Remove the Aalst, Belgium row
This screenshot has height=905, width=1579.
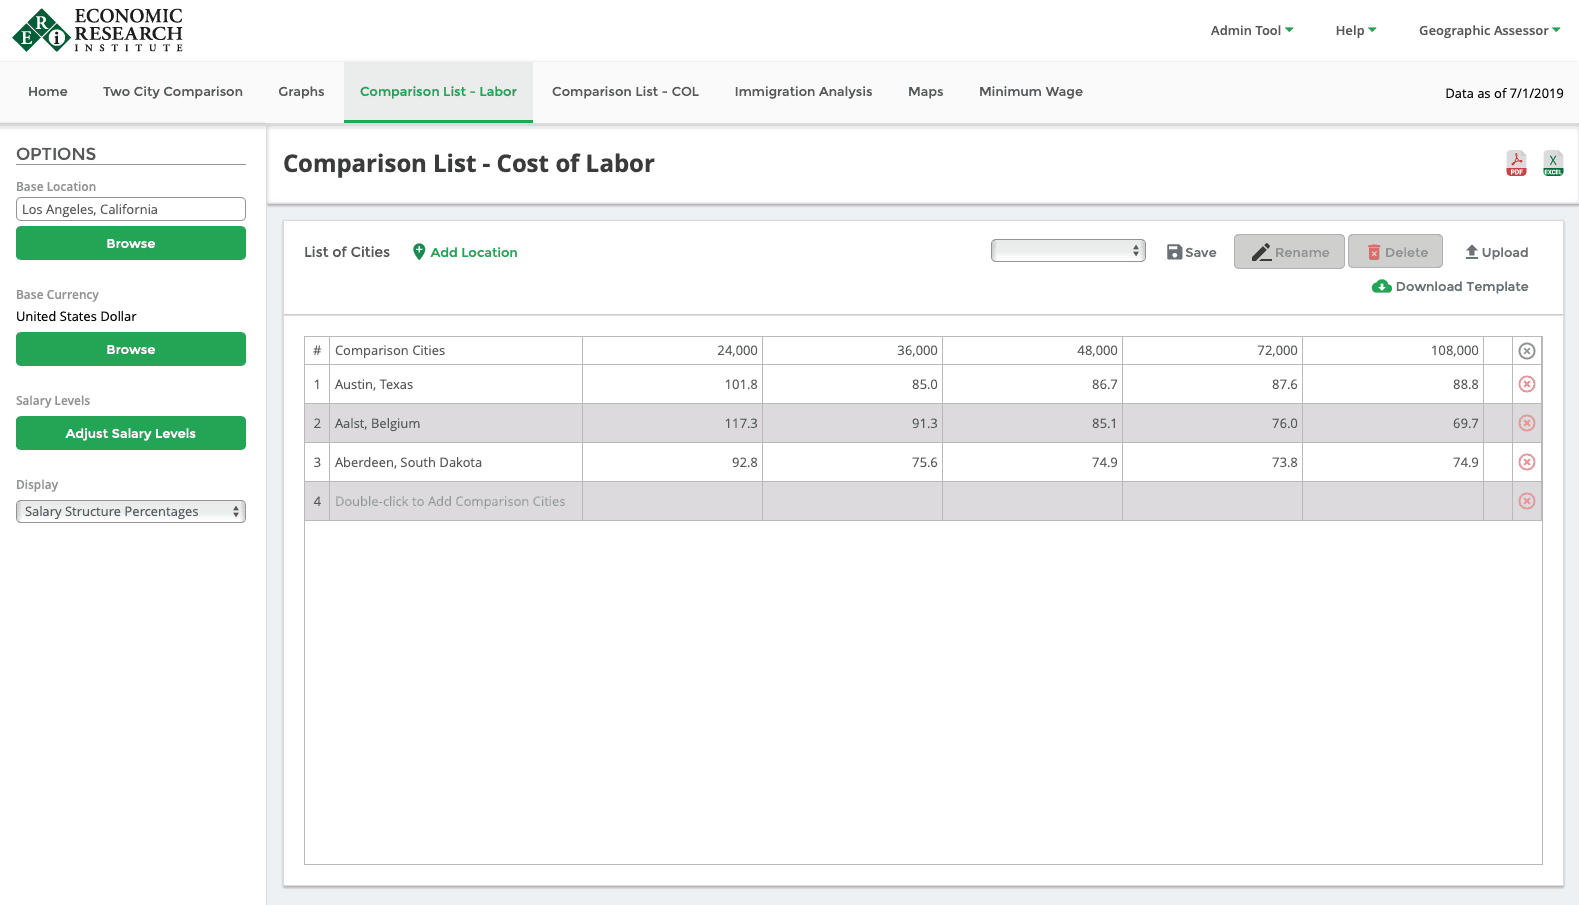(x=1526, y=423)
